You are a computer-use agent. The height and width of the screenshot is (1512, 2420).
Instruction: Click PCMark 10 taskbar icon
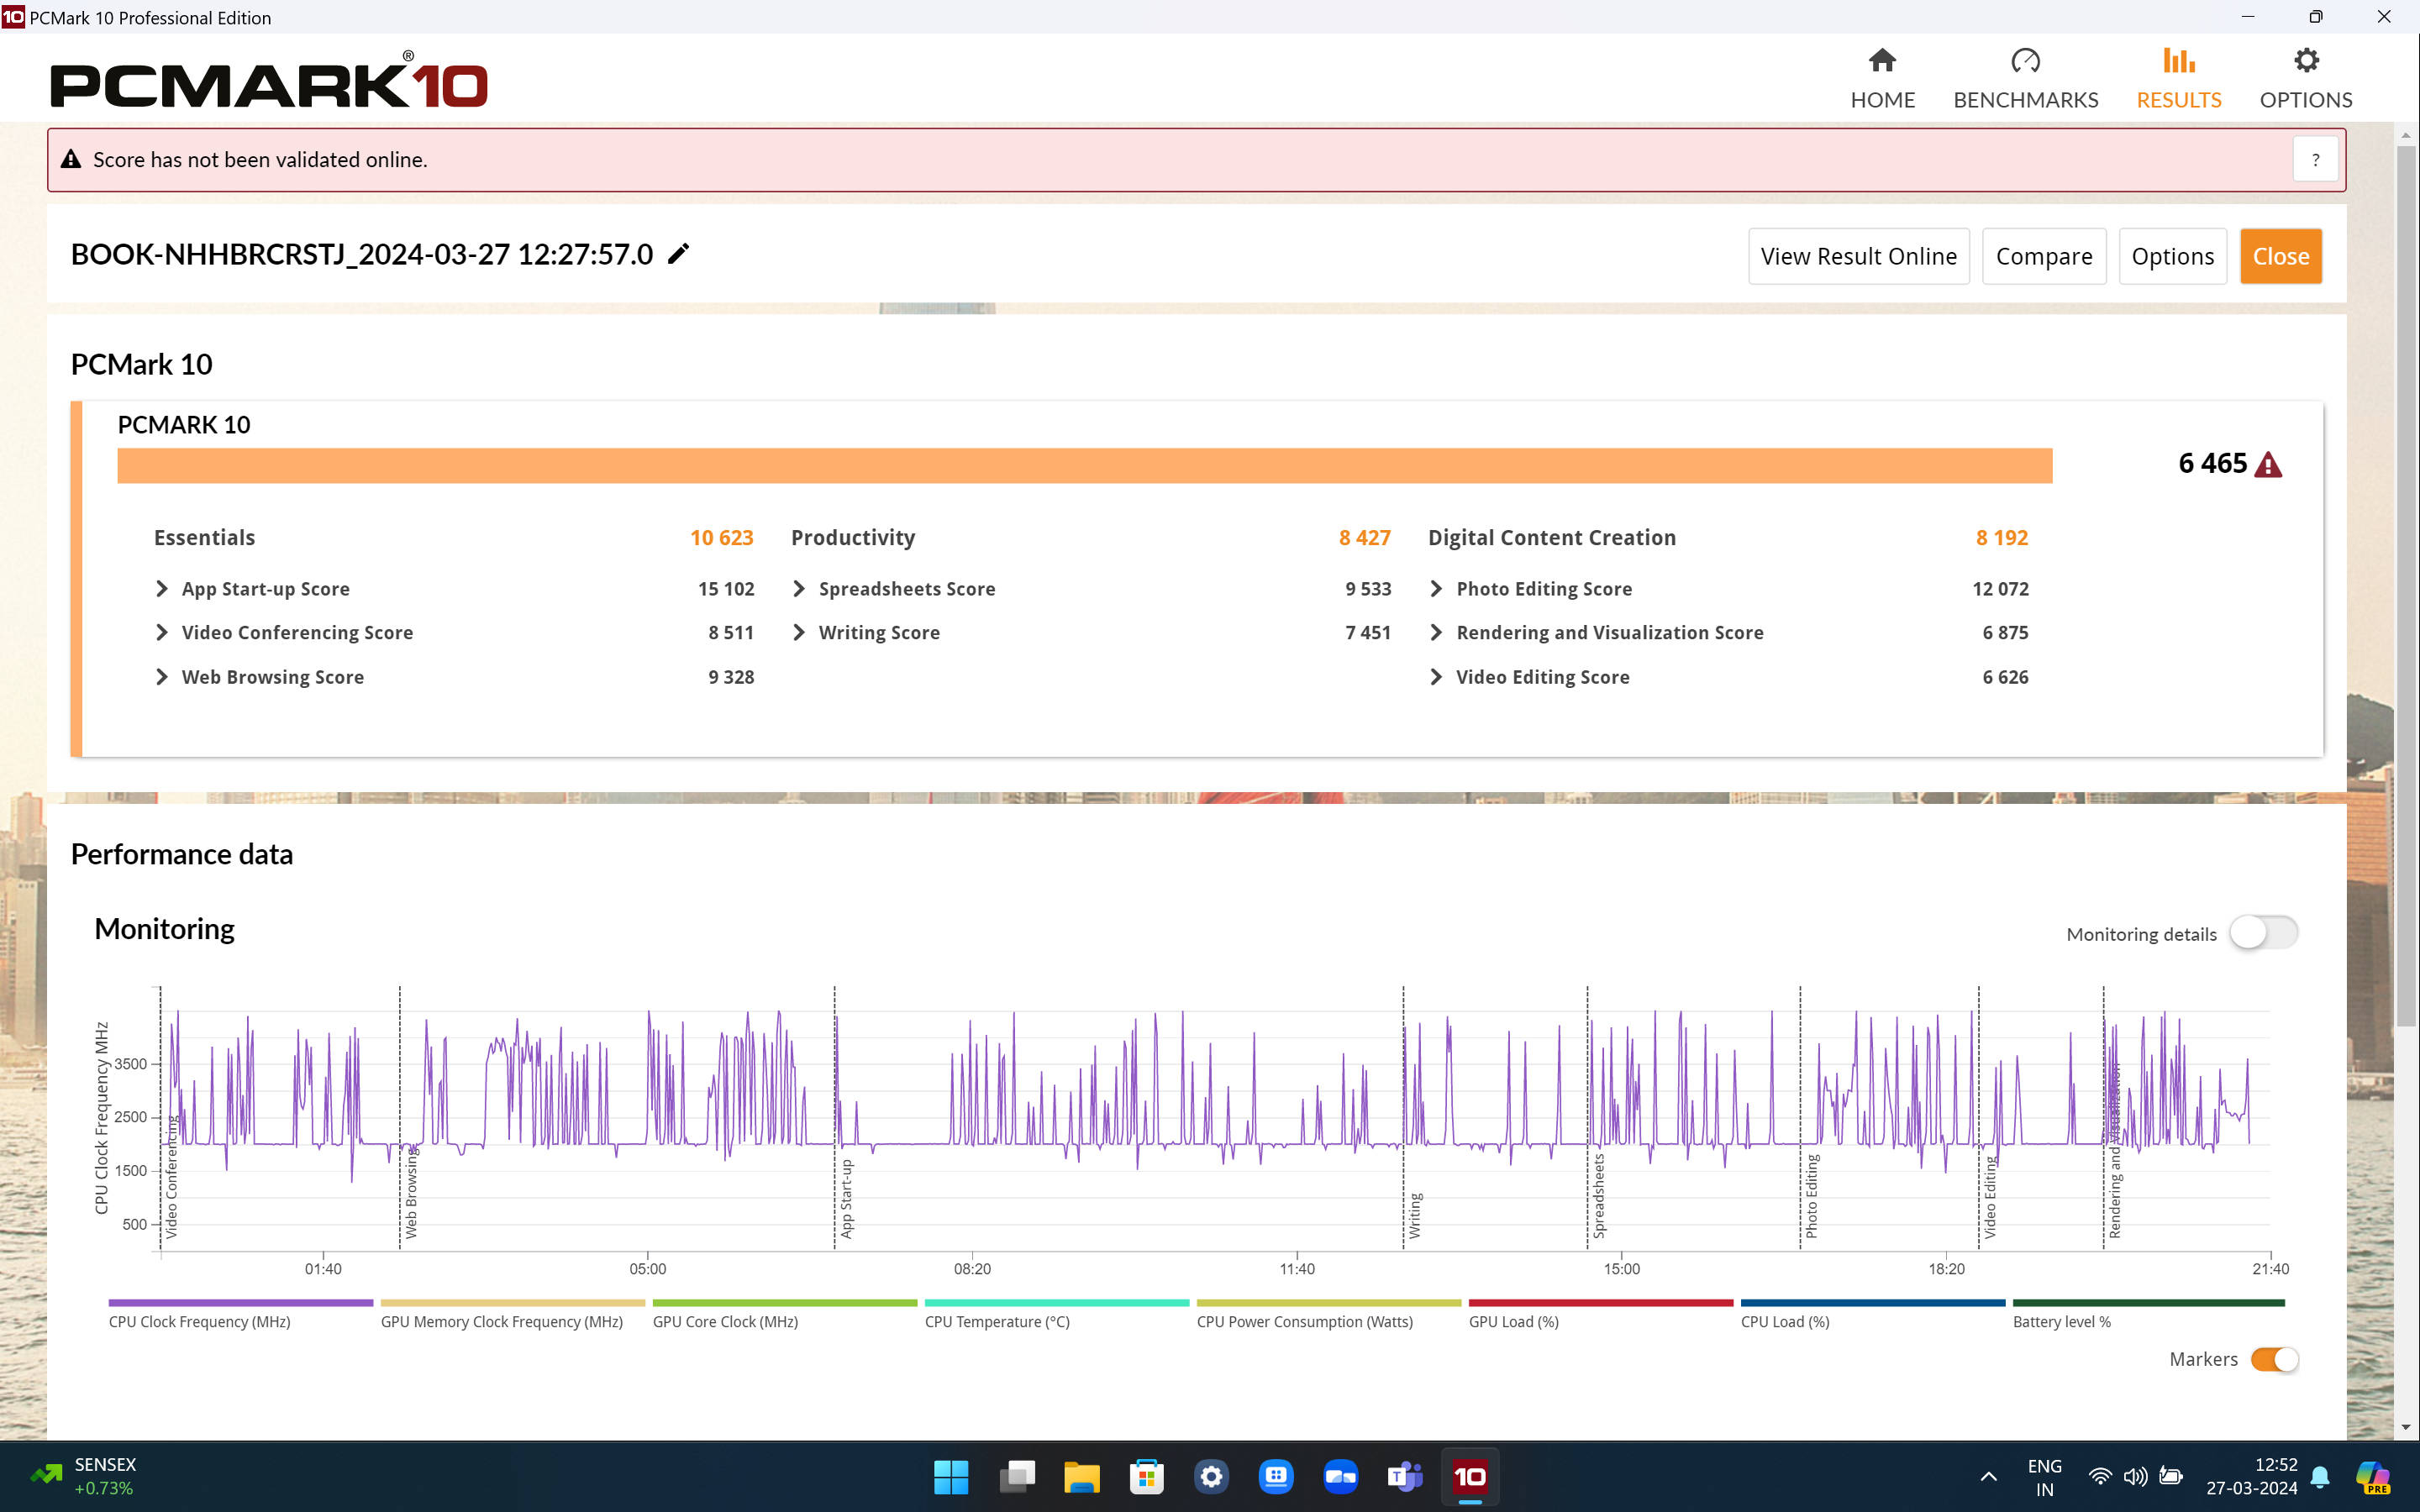[1470, 1476]
